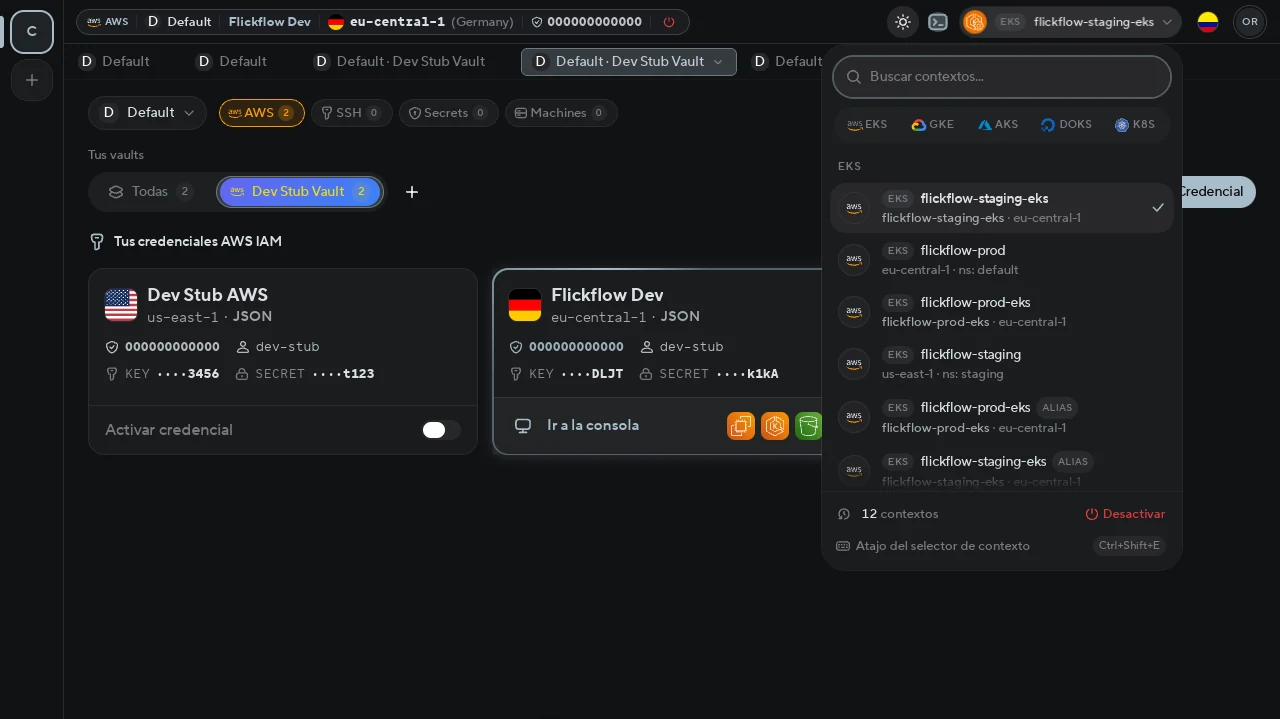1280x719 pixels.
Task: Add a new workspace with plus icon in sidebar
Action: [x=32, y=80]
